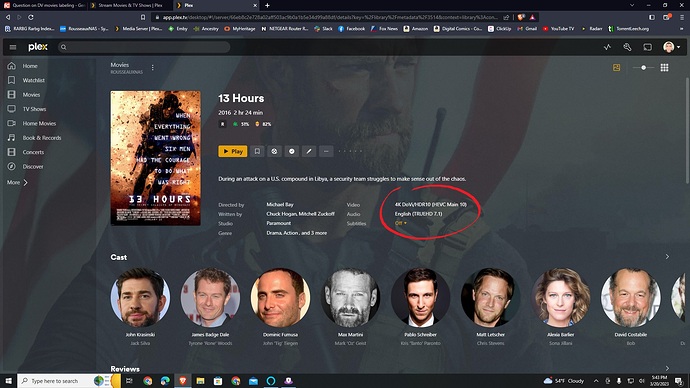The height and width of the screenshot is (388, 690).
Task: Click Drama genre link
Action: coord(274,233)
